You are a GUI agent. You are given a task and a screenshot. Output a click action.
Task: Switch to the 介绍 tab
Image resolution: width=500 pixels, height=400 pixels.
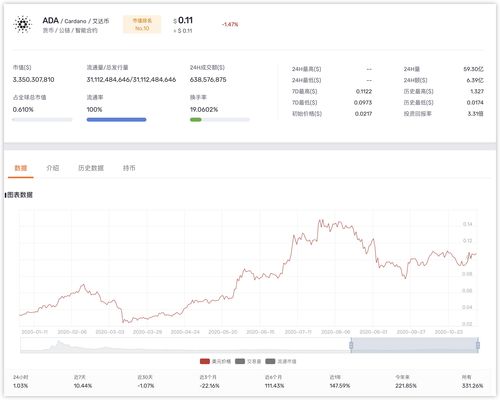tap(53, 168)
